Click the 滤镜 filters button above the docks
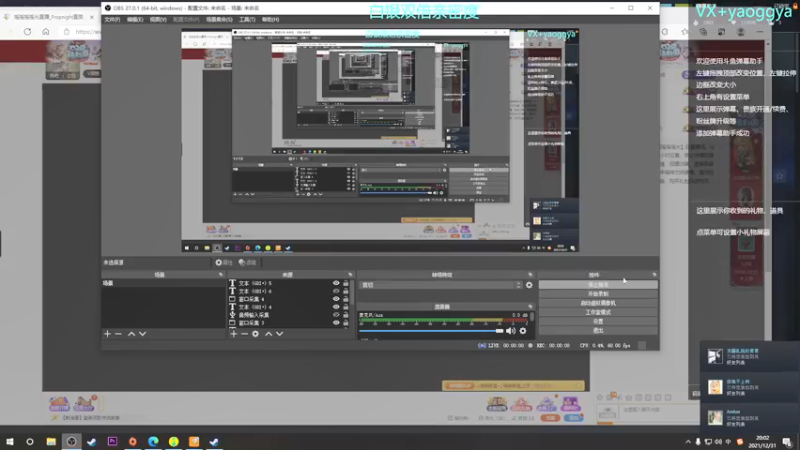 click(248, 263)
